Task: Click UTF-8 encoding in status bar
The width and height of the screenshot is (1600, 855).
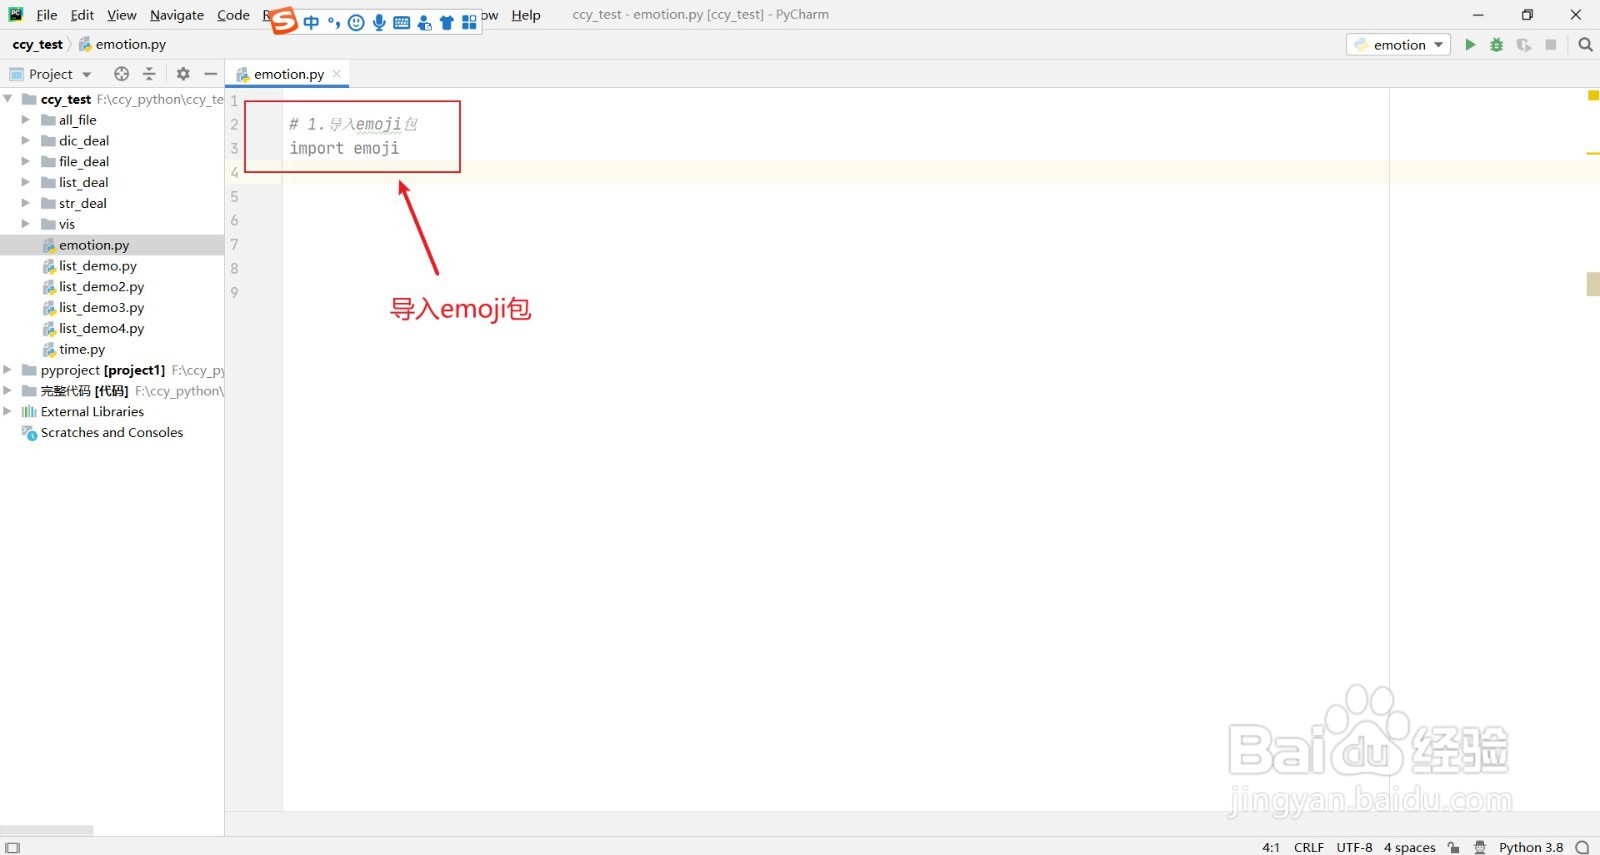Action: coord(1355,847)
